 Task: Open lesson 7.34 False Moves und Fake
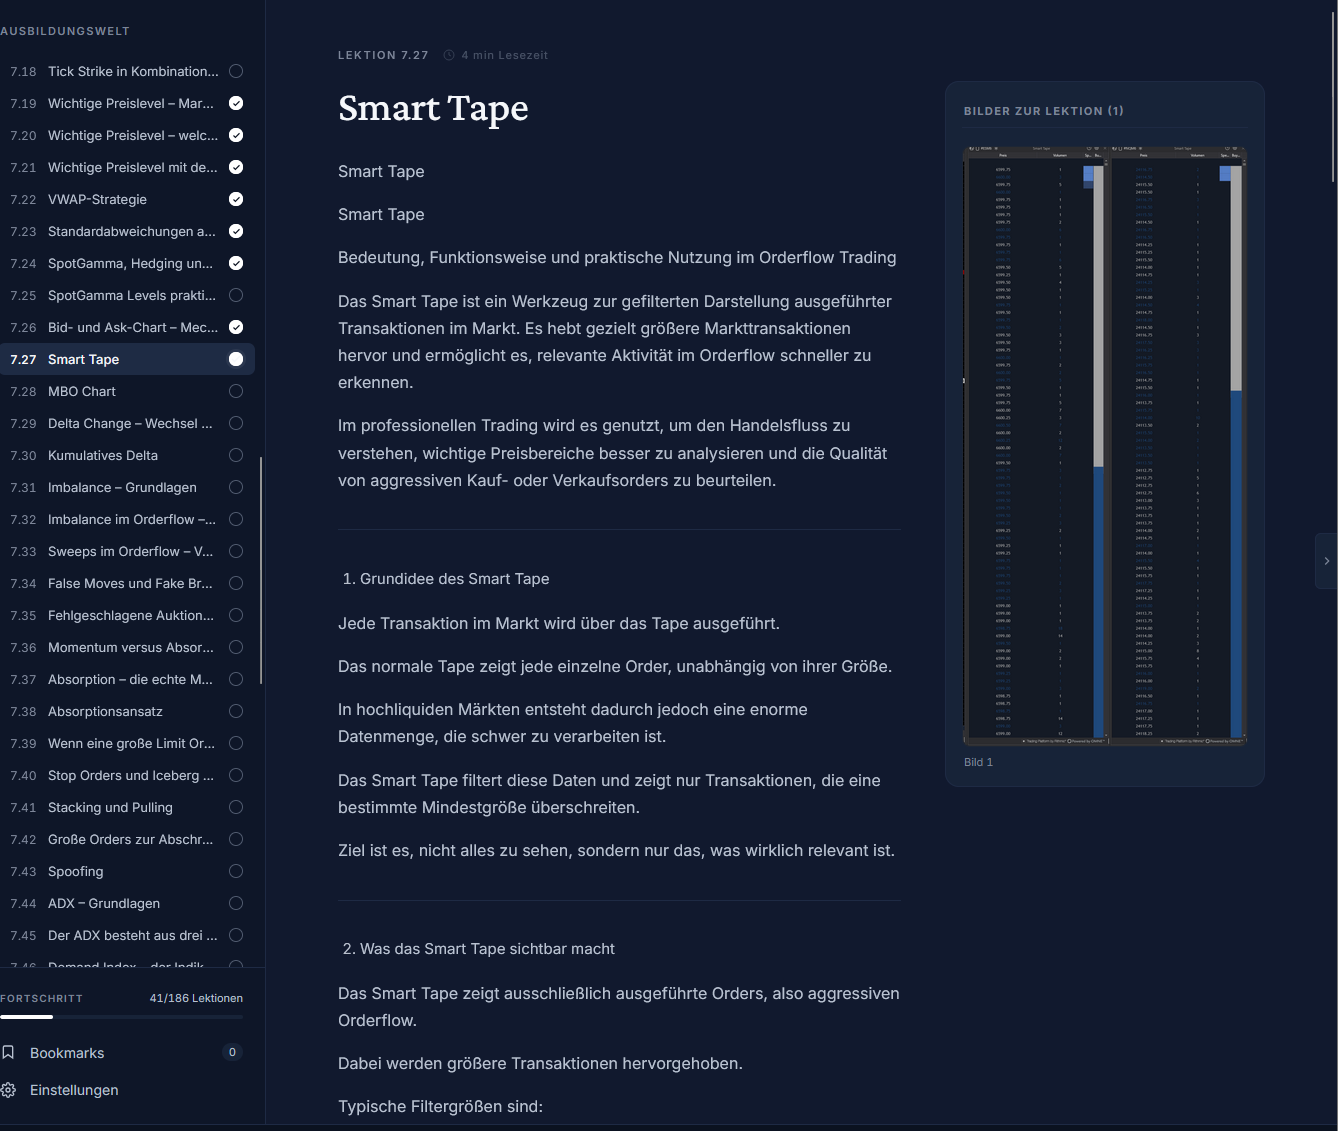(127, 583)
